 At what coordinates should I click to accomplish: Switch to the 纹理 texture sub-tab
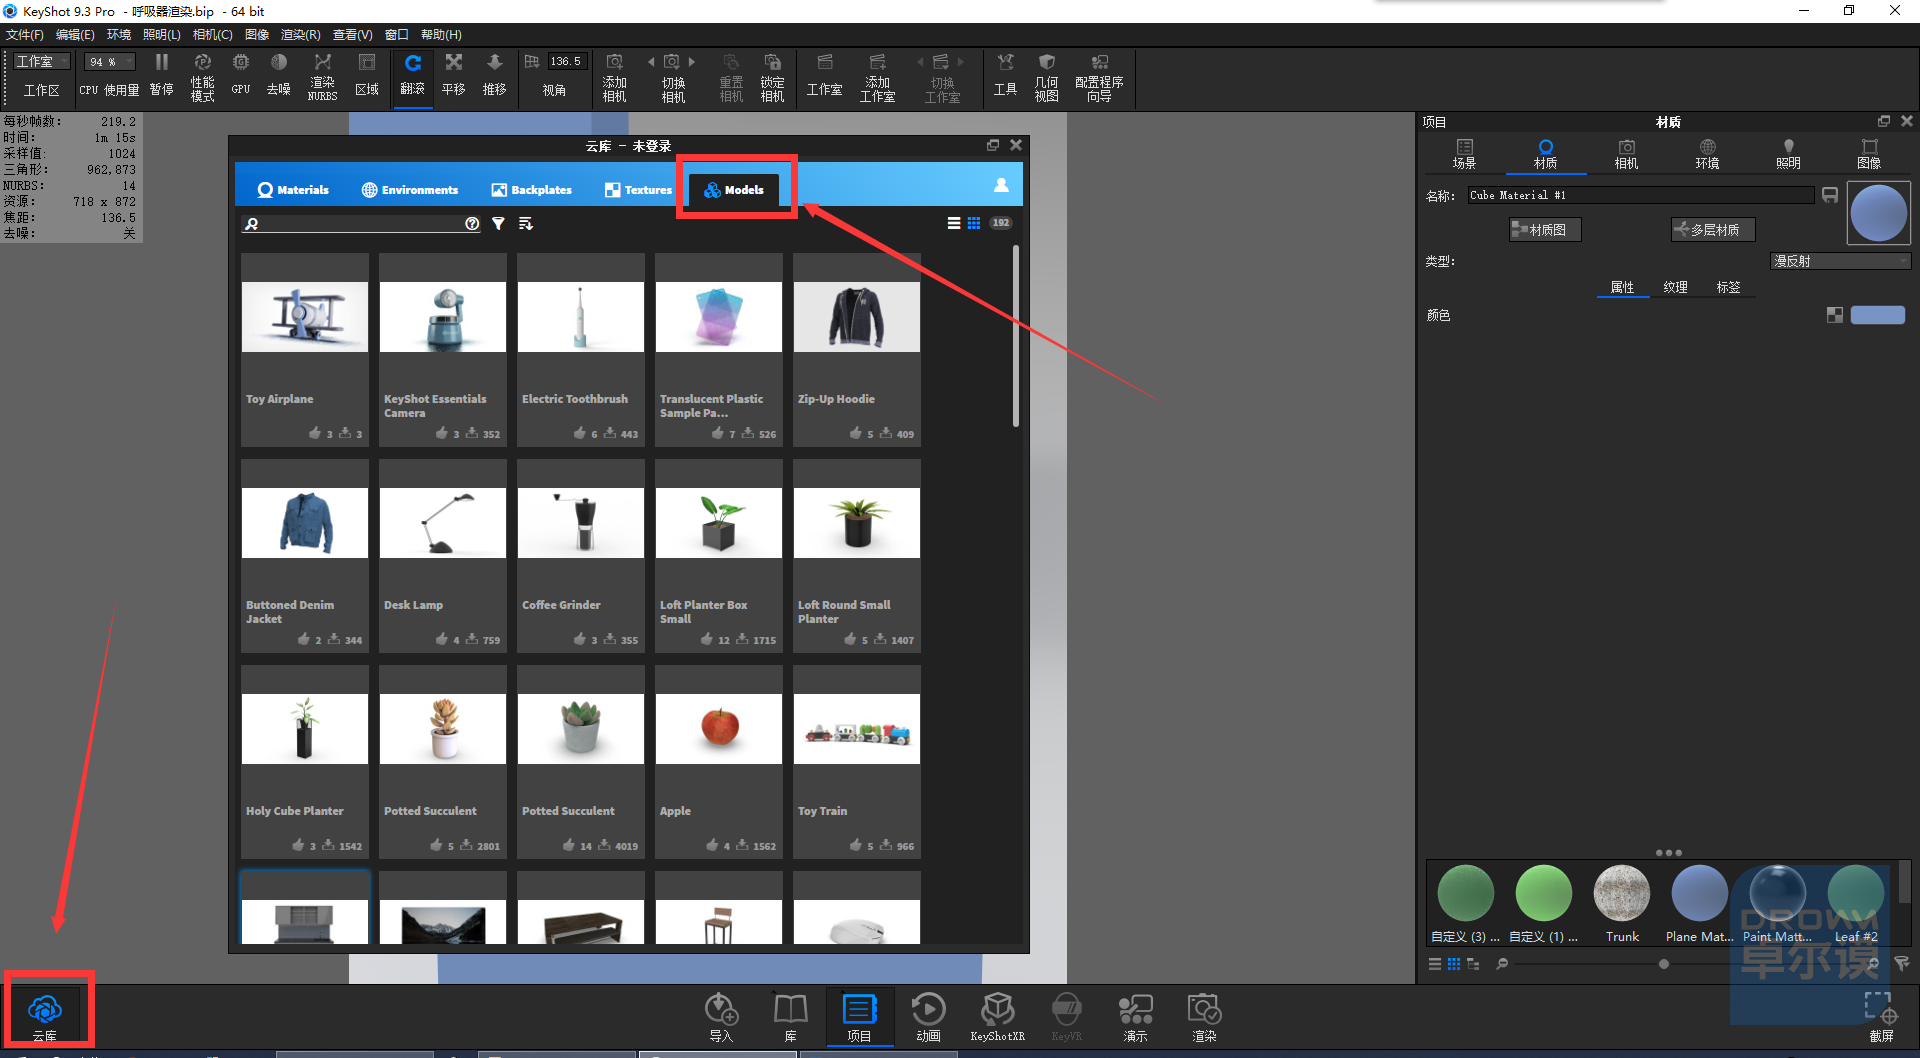tap(1676, 288)
